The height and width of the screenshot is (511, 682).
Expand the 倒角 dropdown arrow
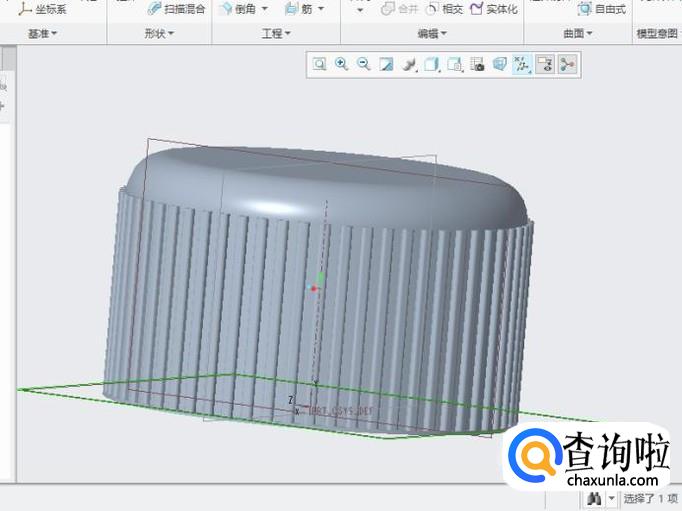pyautogui.click(x=264, y=8)
